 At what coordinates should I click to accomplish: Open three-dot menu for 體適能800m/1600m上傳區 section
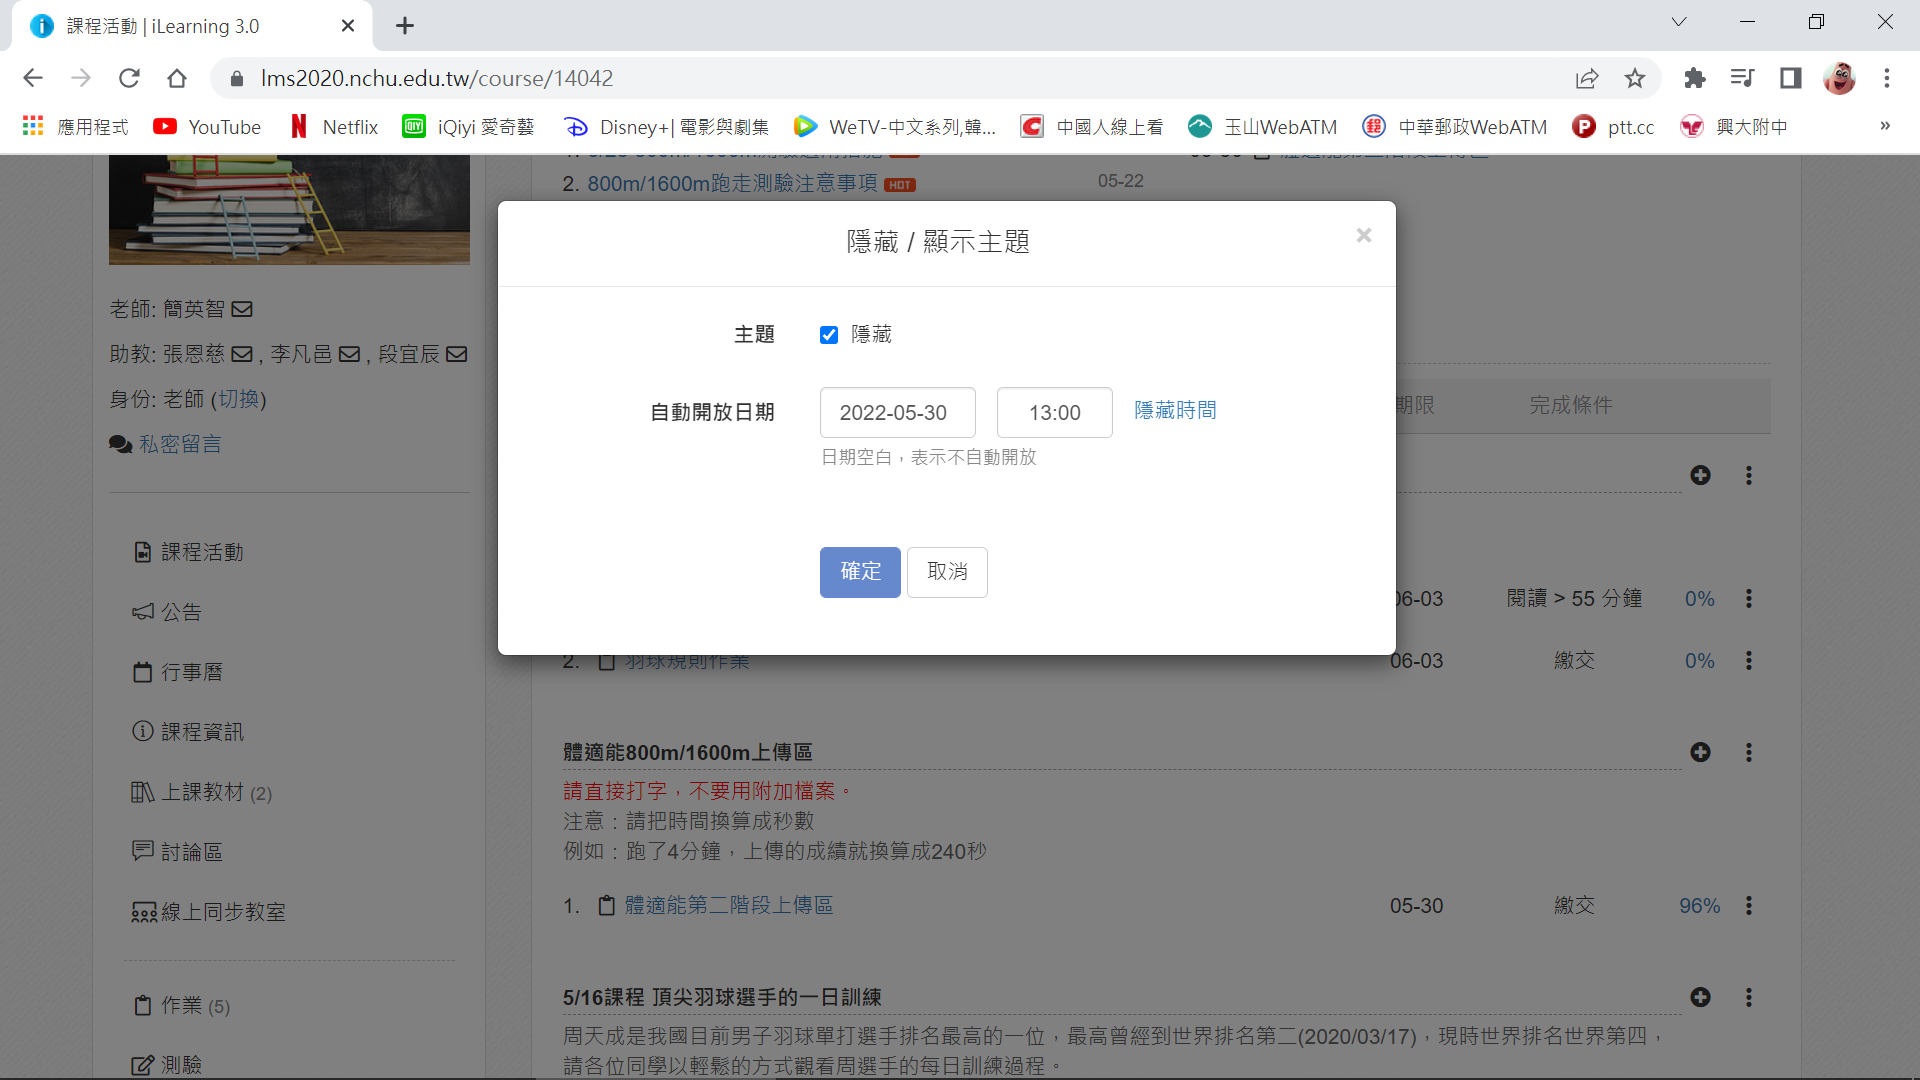point(1749,752)
